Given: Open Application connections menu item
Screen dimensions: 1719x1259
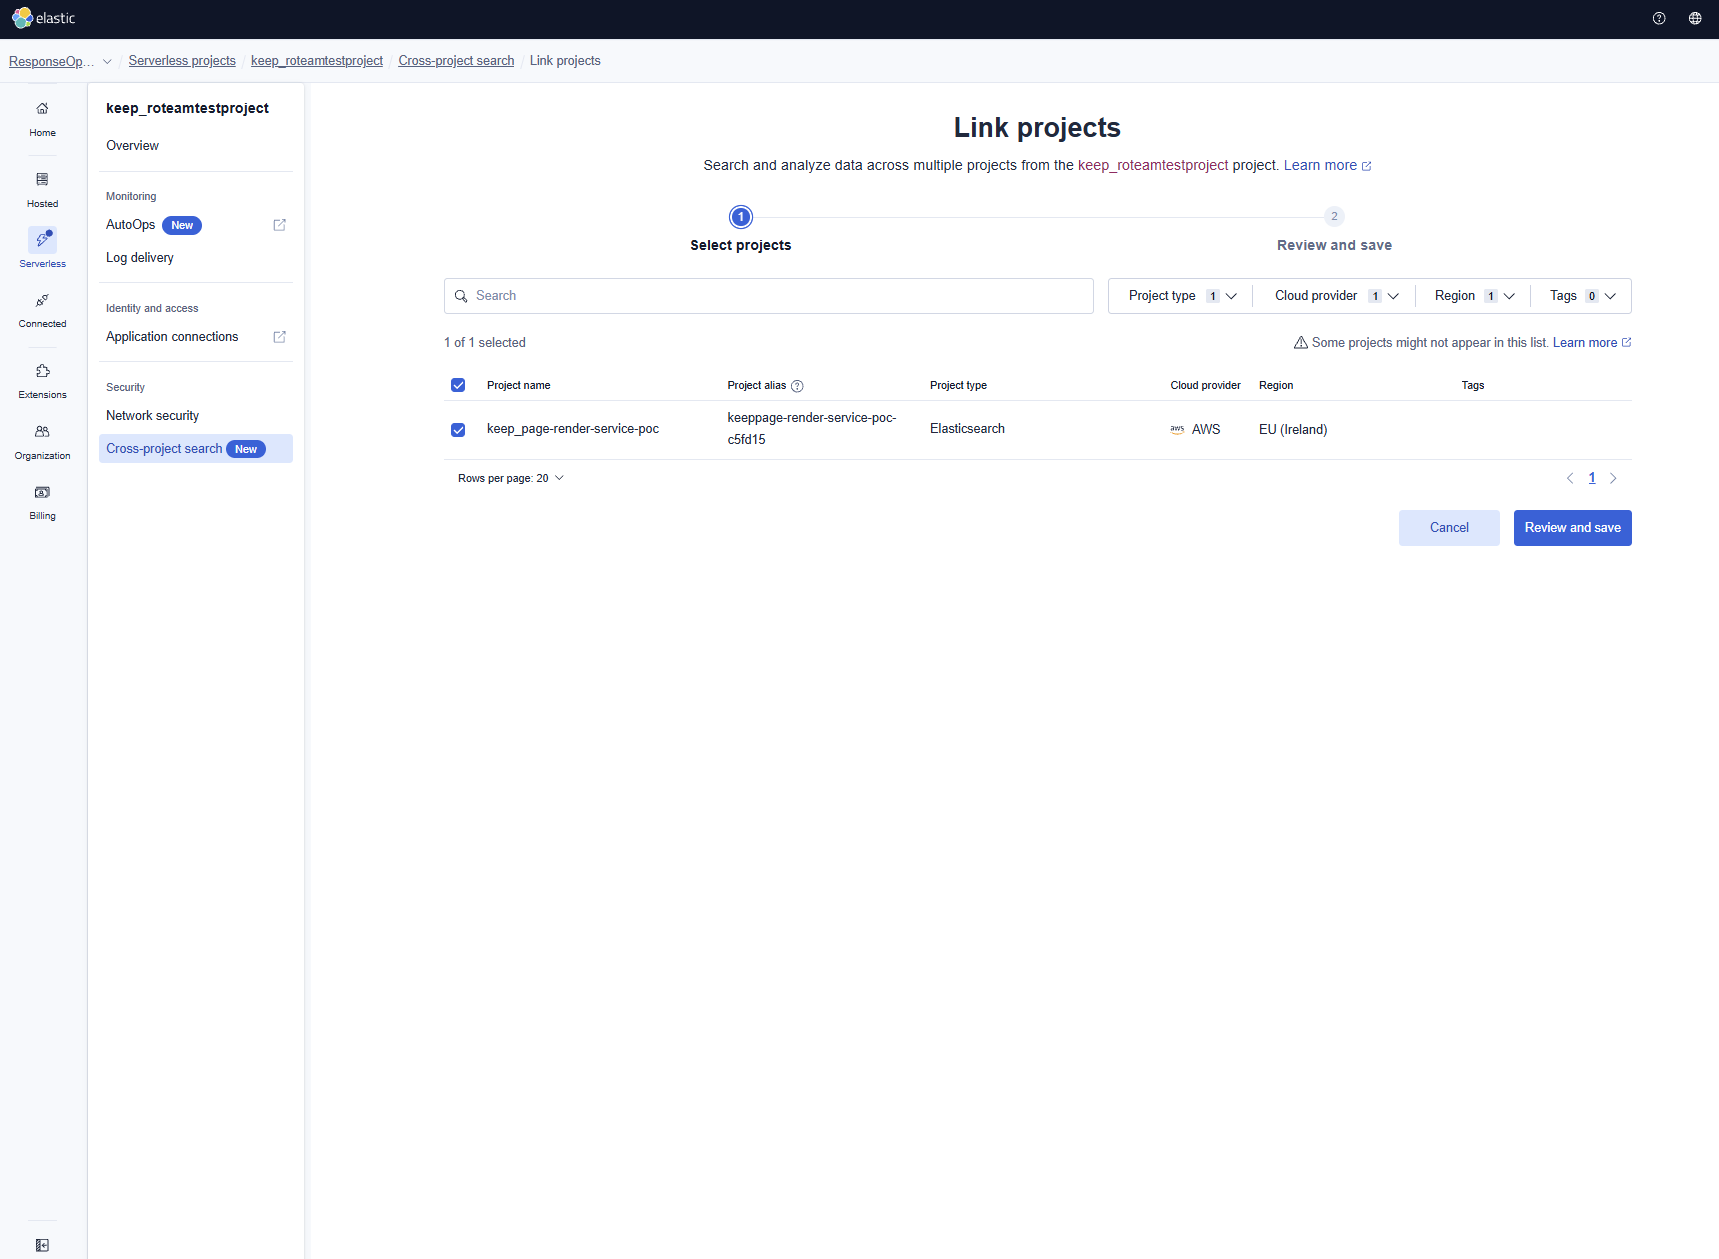Looking at the screenshot, I should coord(172,337).
